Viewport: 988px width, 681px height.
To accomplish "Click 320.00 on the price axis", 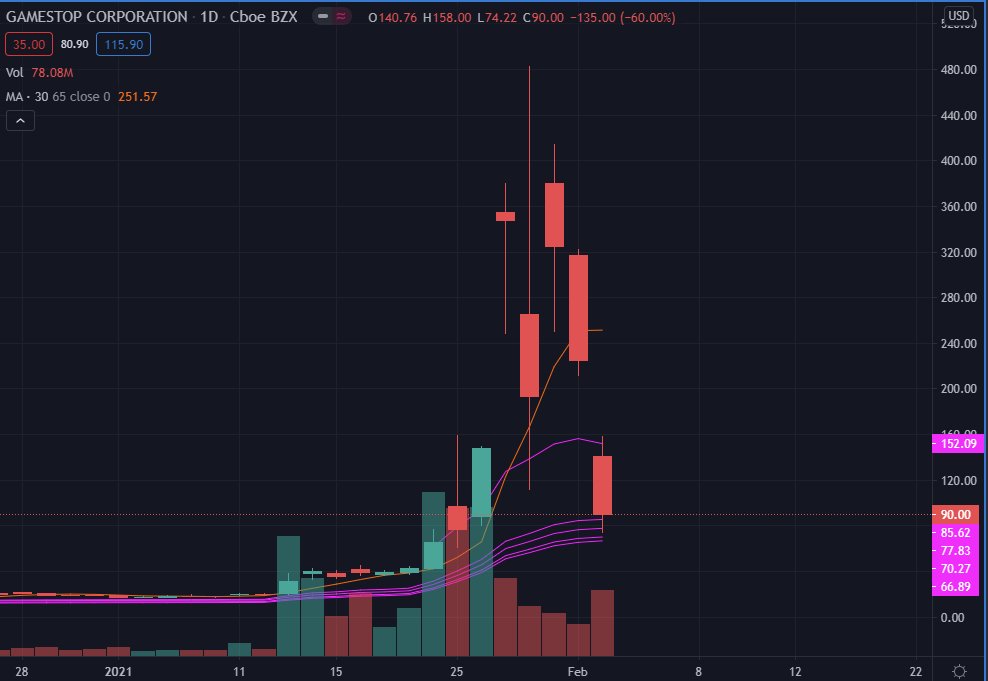I will click(958, 252).
